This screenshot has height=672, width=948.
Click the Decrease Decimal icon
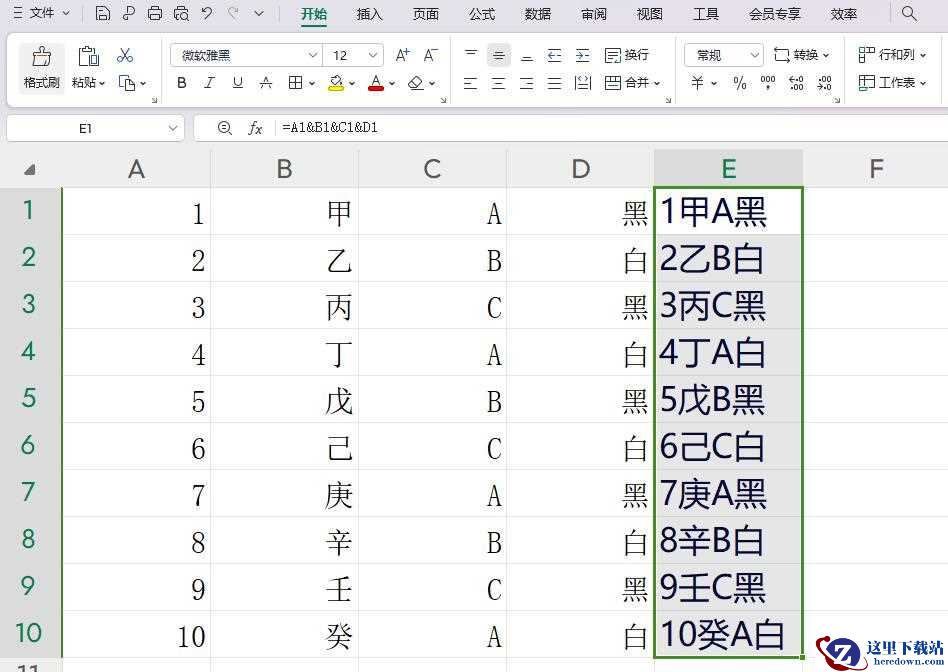(825, 83)
